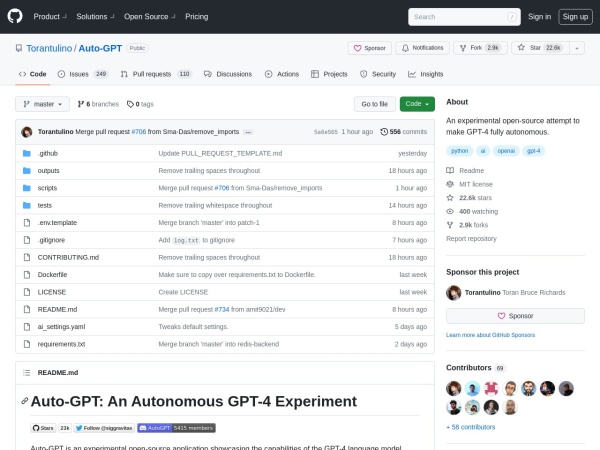This screenshot has width=600, height=450.
Task: Click the Dockerfile file icon
Action: point(26,274)
